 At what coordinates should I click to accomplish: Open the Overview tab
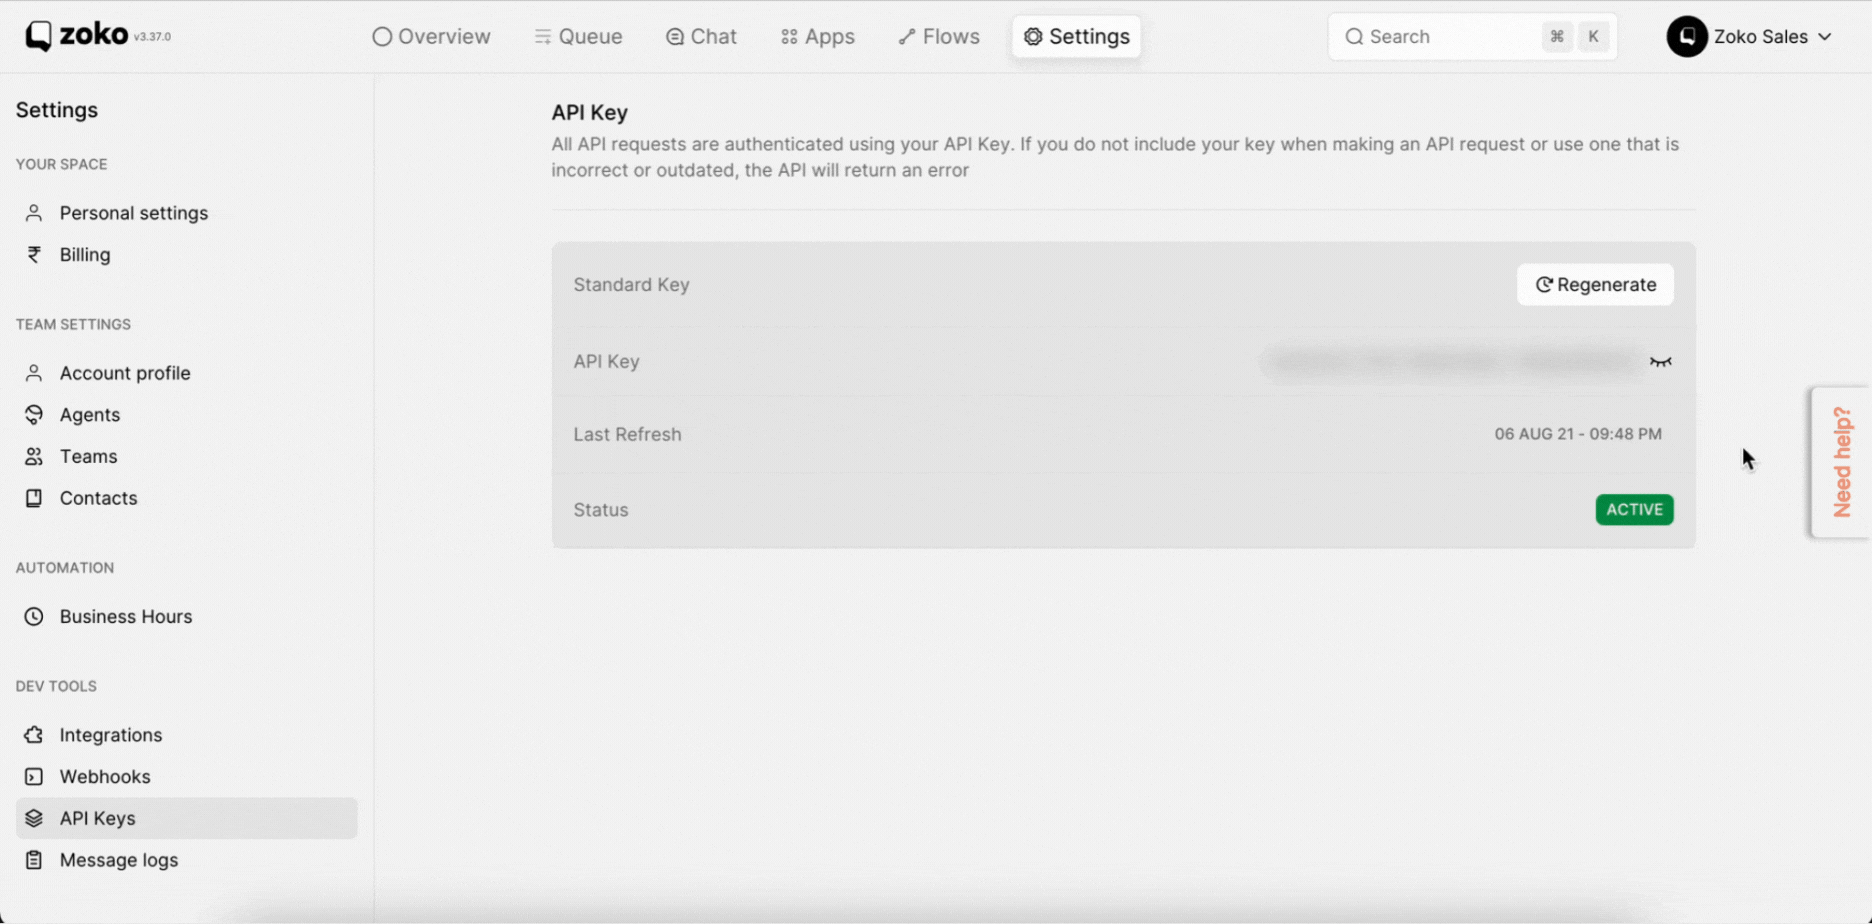coord(431,37)
